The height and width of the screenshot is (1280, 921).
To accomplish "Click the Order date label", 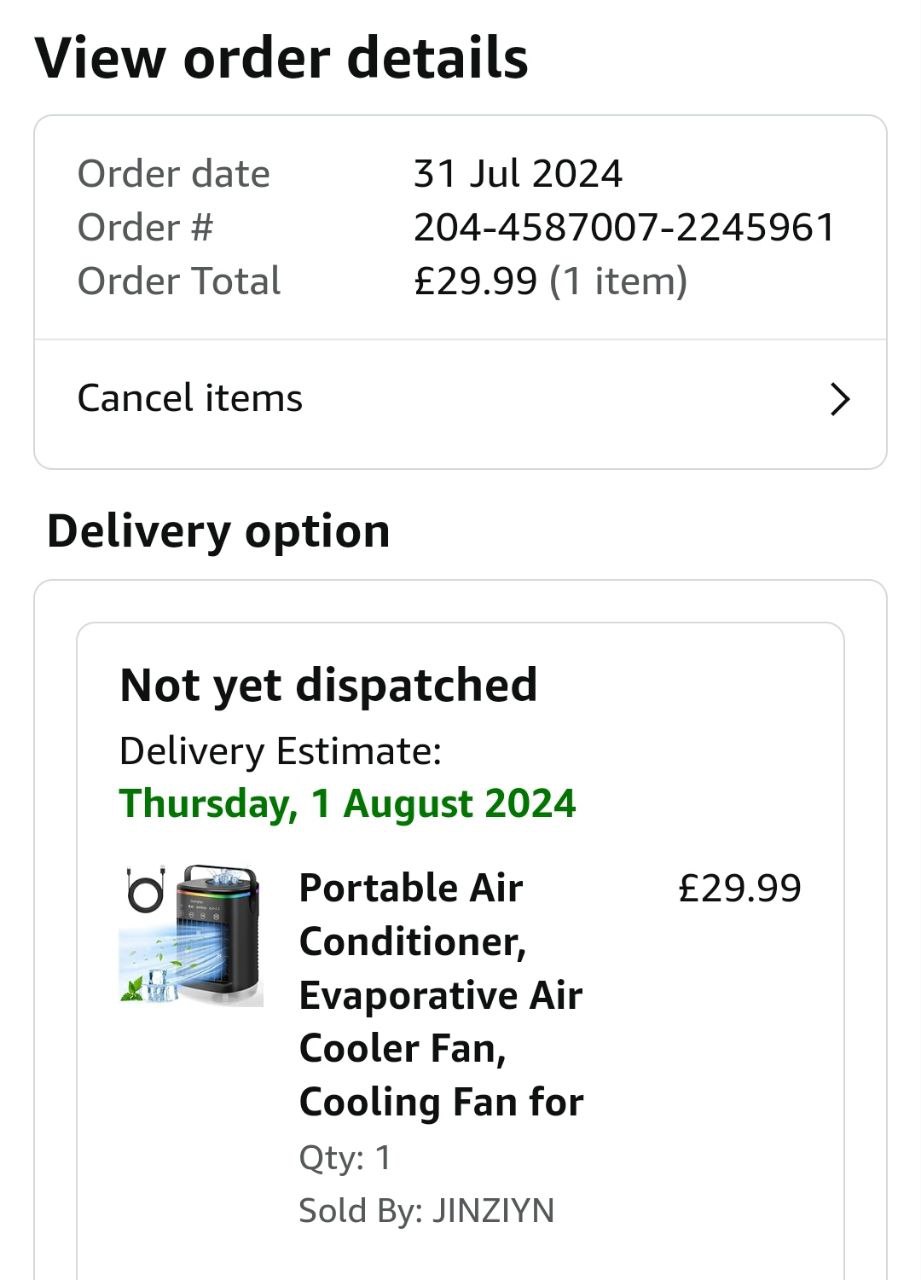I will pos(173,174).
